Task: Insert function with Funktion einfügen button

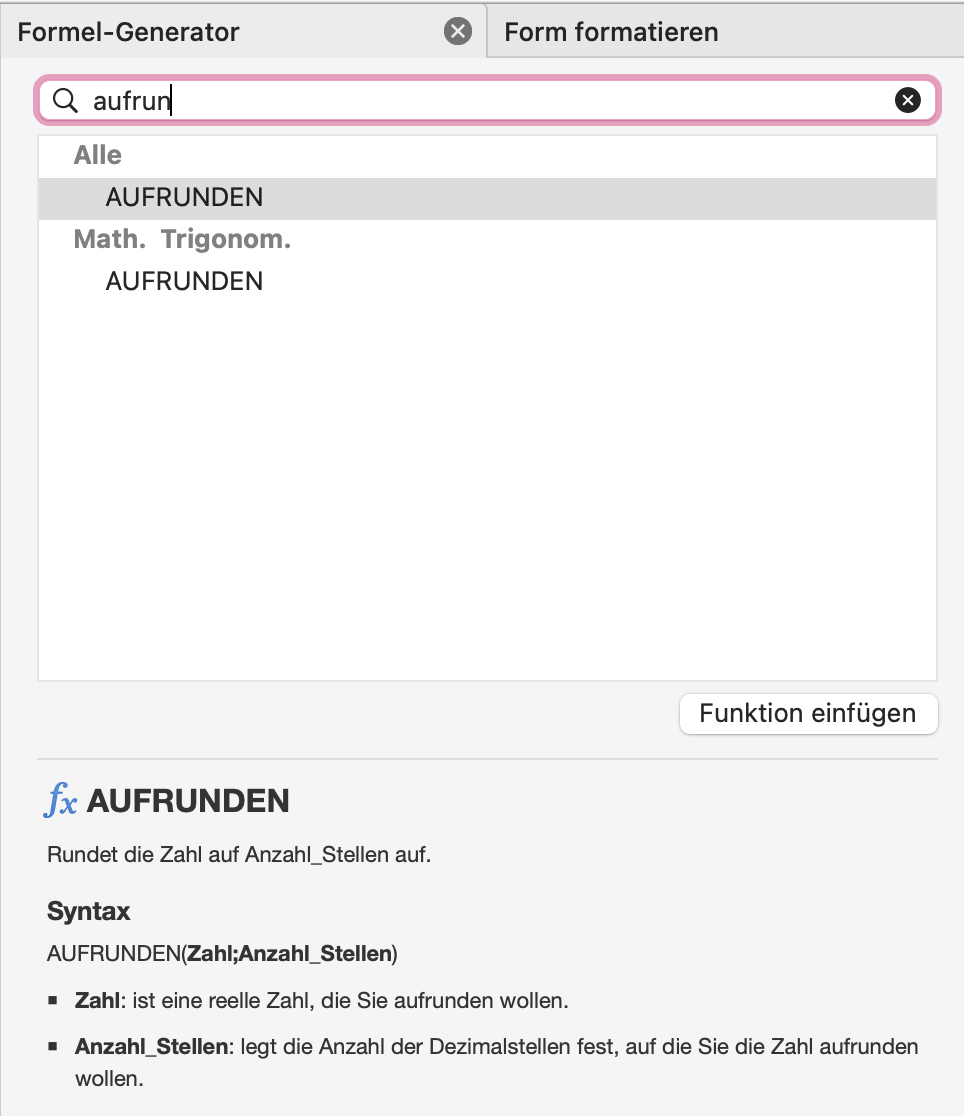Action: 808,713
